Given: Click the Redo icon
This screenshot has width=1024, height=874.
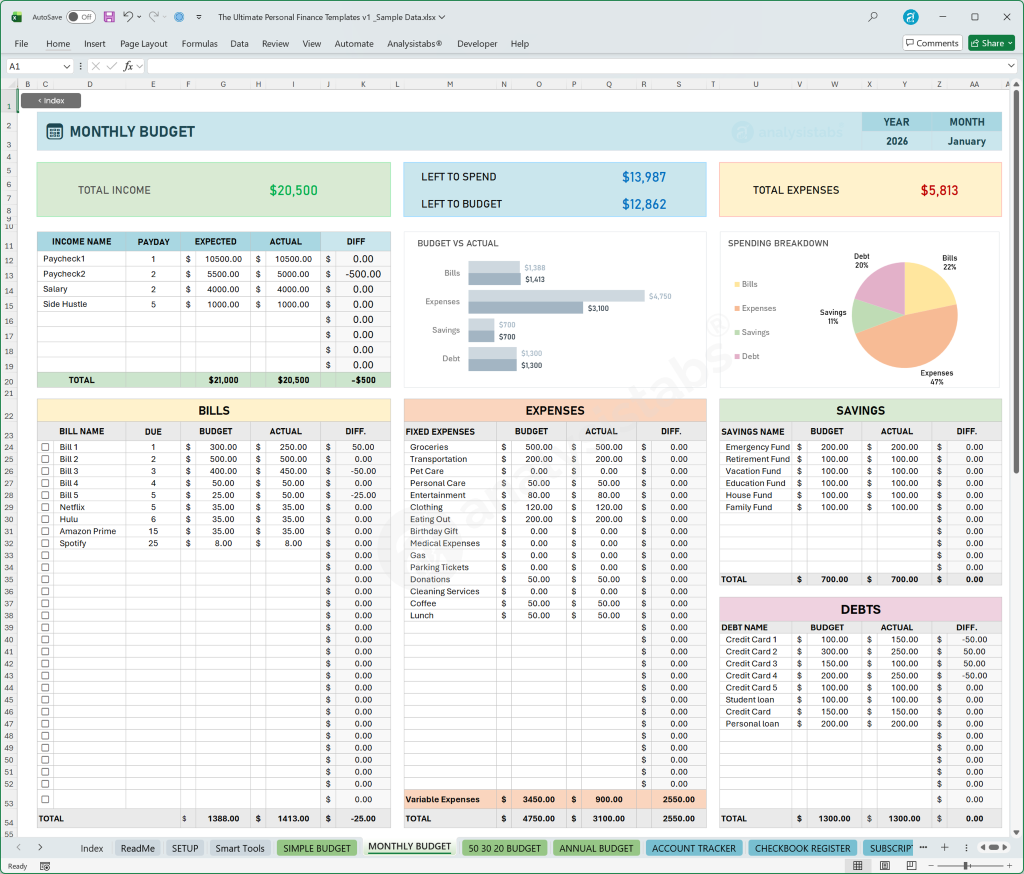Looking at the screenshot, I should click(153, 17).
